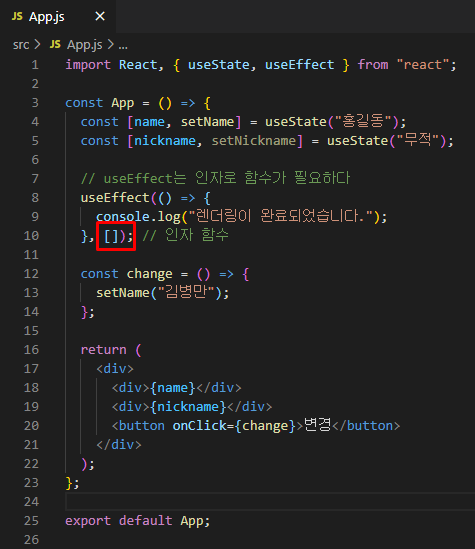Open the App.js breadcrumb segment

coord(85,45)
